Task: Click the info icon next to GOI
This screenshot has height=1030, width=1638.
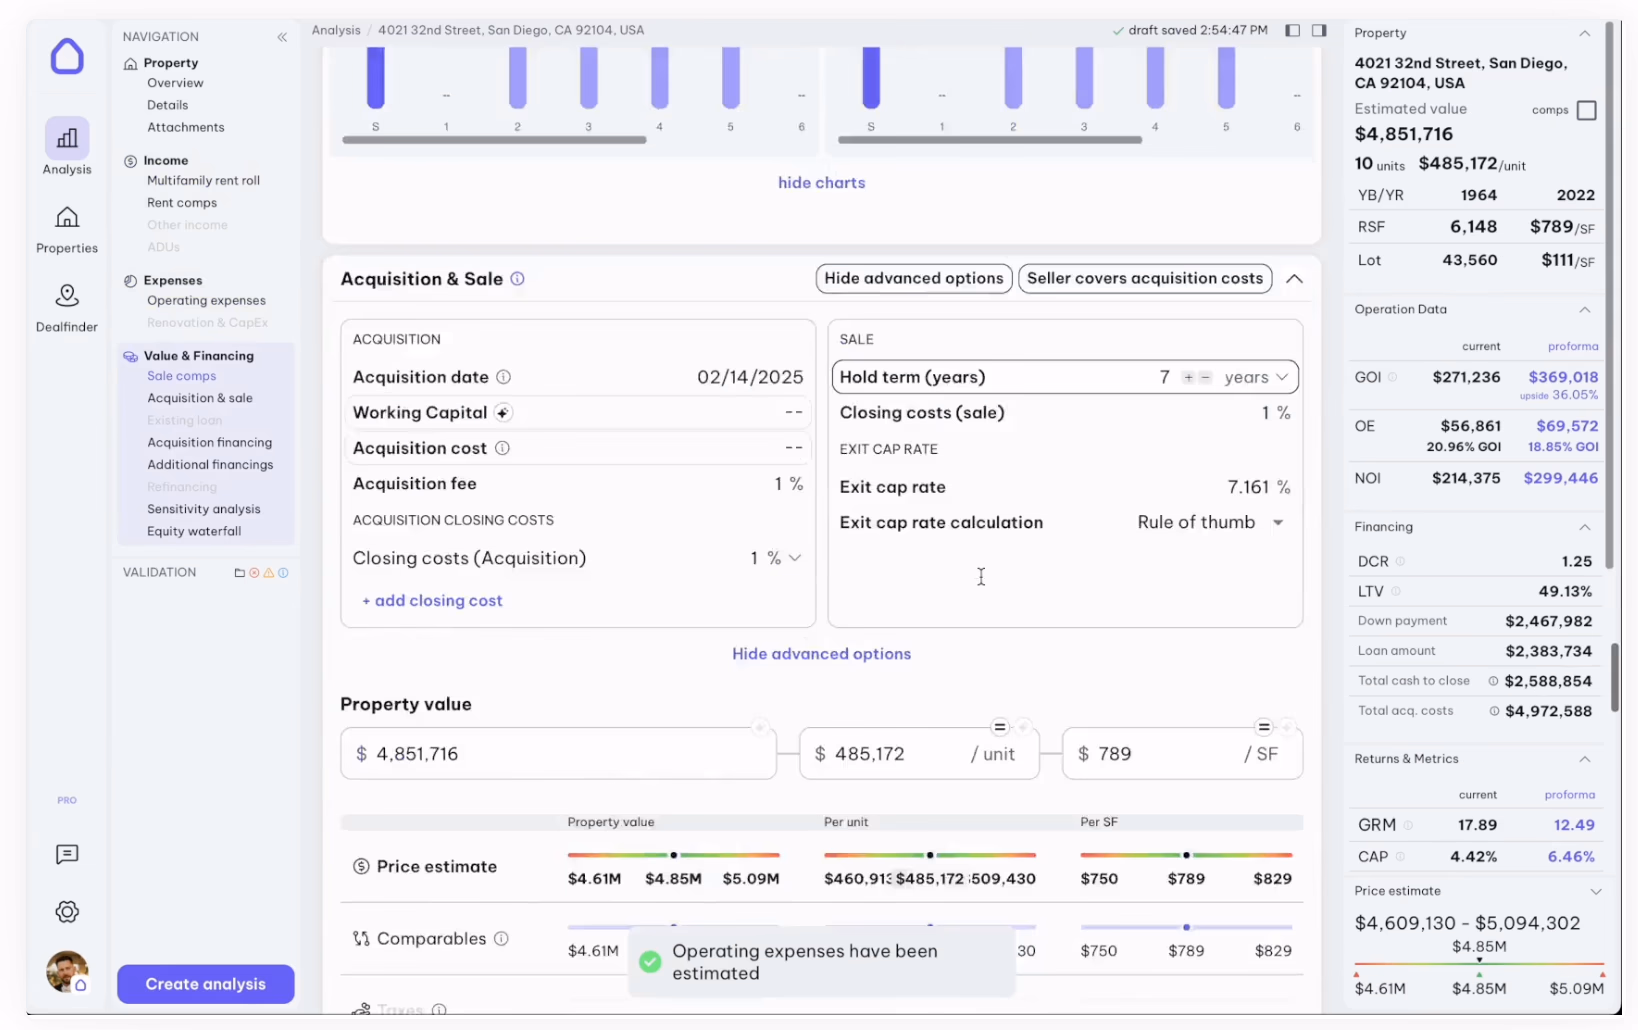Action: tap(1392, 377)
